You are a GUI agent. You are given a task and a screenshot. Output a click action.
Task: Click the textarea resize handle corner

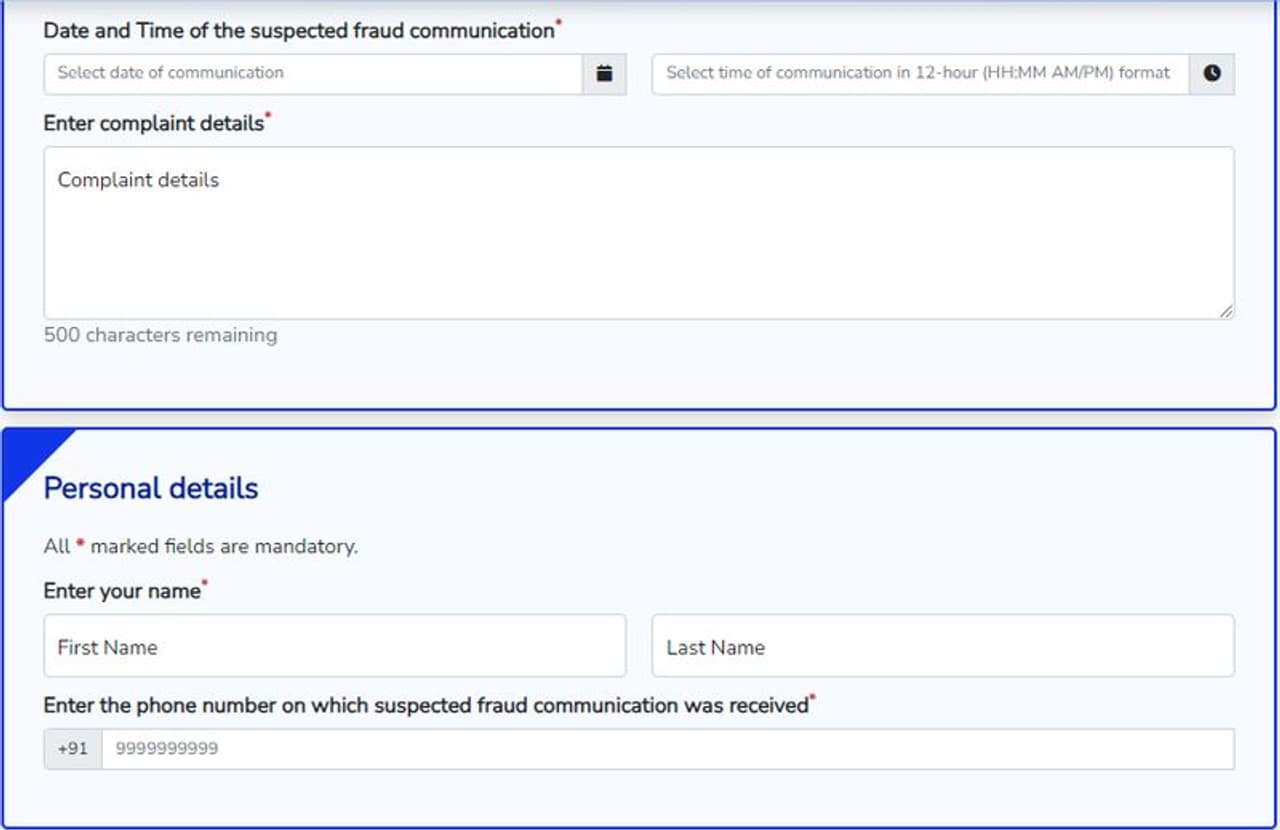(x=1226, y=311)
